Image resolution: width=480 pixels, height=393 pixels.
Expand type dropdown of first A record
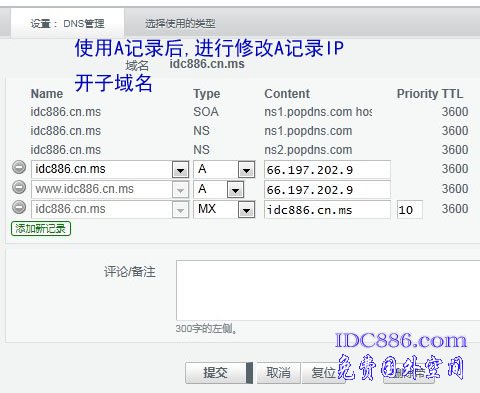pyautogui.click(x=246, y=170)
